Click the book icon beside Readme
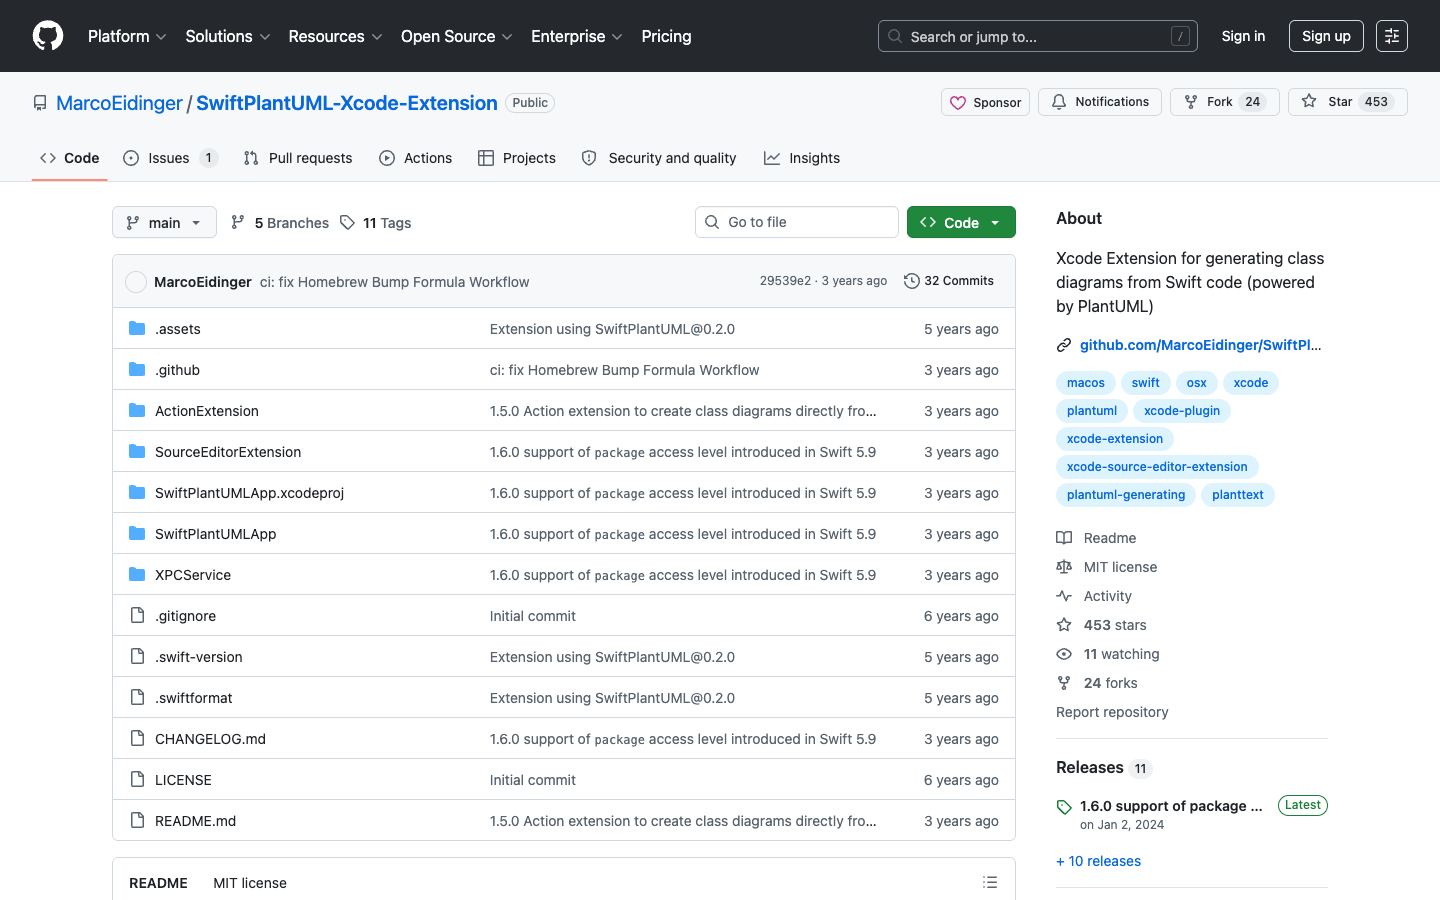This screenshot has height=900, width=1440. [1064, 538]
